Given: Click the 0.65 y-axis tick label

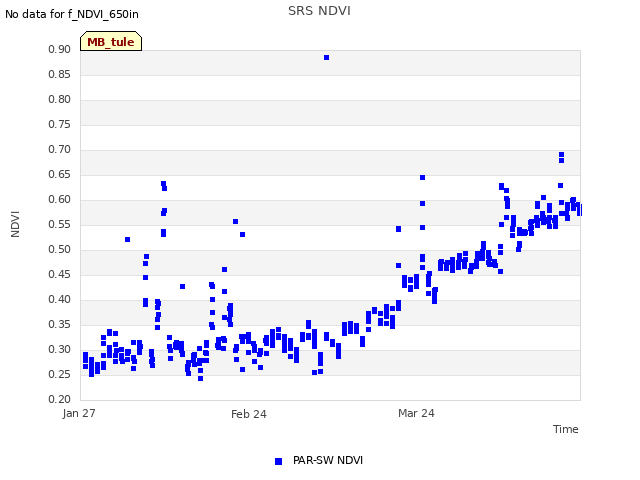Looking at the screenshot, I should (60, 174).
